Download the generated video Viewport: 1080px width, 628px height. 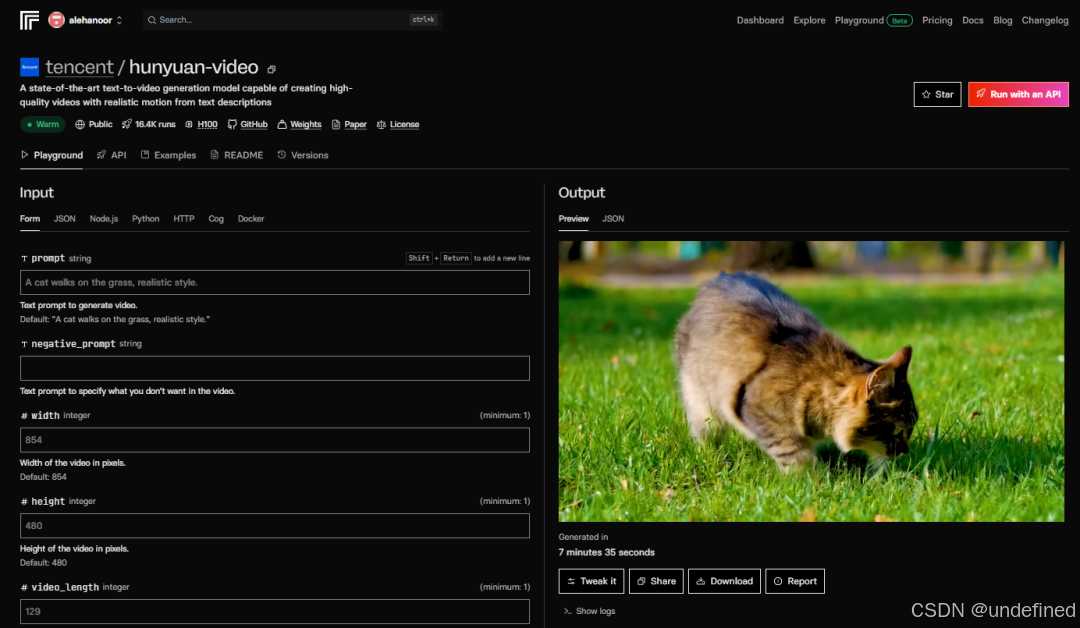[724, 581]
